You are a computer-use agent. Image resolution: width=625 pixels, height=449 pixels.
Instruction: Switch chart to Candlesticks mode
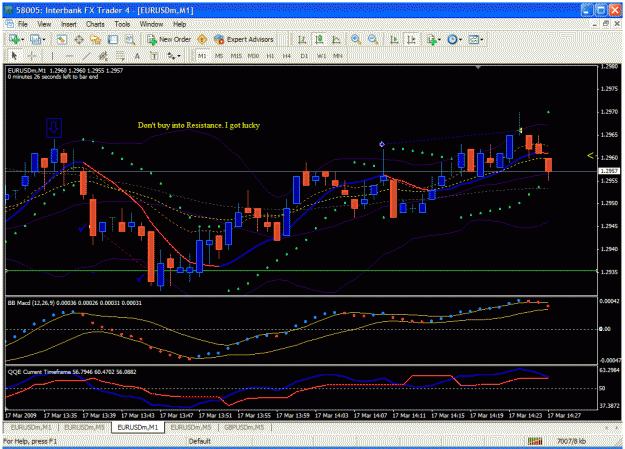coord(319,39)
